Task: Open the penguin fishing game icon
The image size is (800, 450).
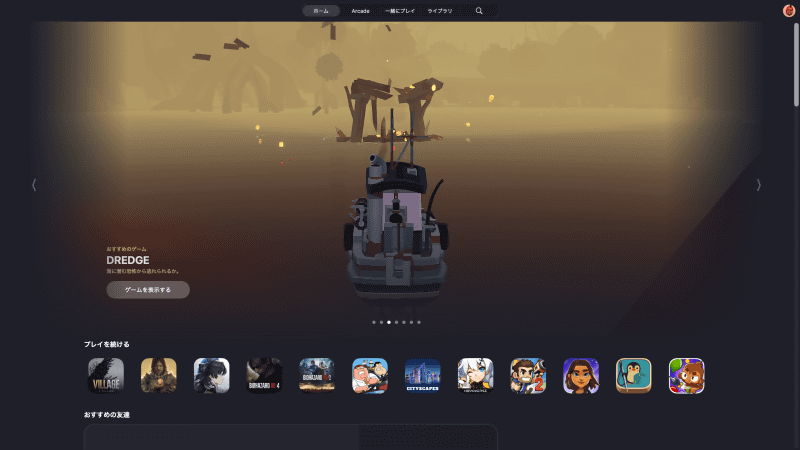Action: point(634,376)
